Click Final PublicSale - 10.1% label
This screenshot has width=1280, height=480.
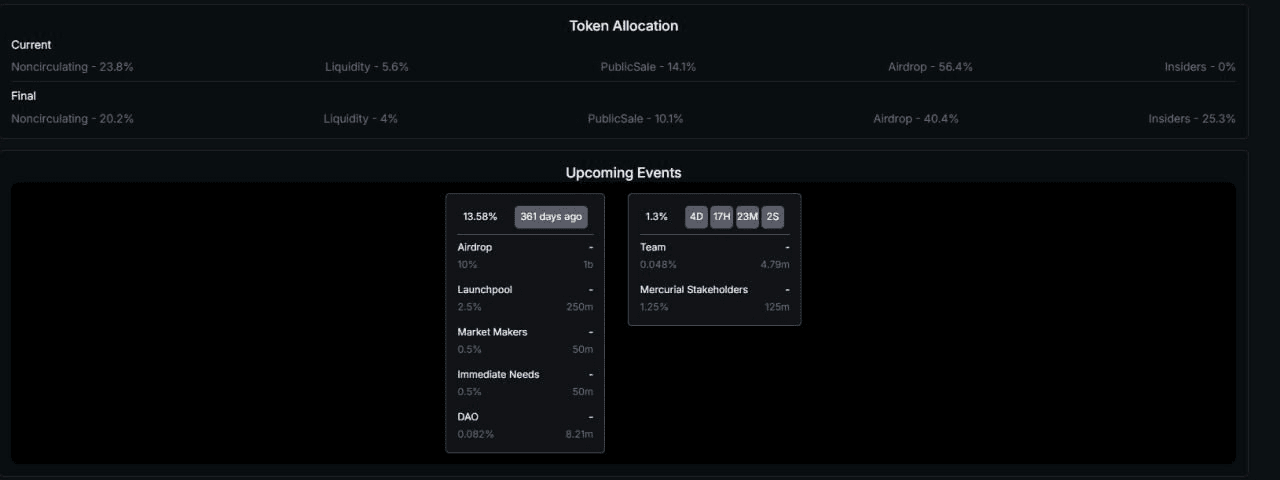click(x=635, y=118)
